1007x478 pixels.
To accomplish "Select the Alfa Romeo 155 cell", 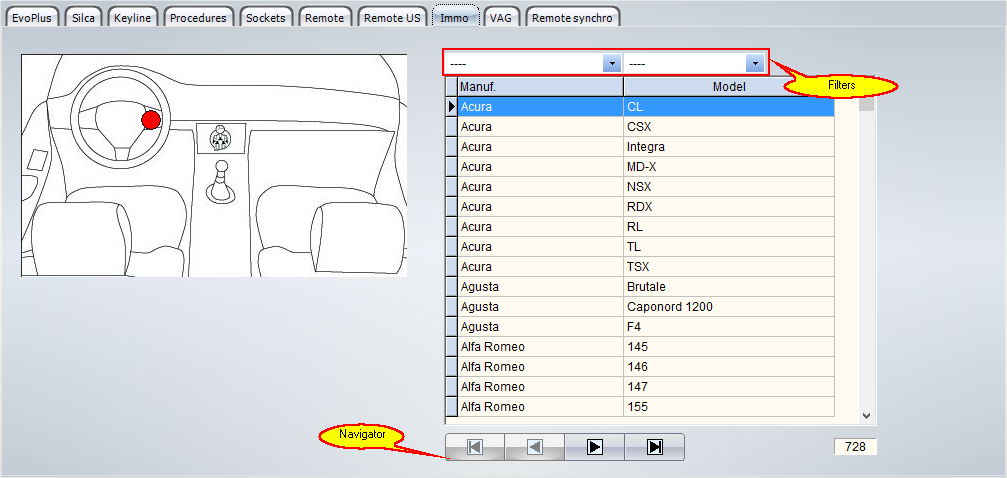I will coord(729,406).
